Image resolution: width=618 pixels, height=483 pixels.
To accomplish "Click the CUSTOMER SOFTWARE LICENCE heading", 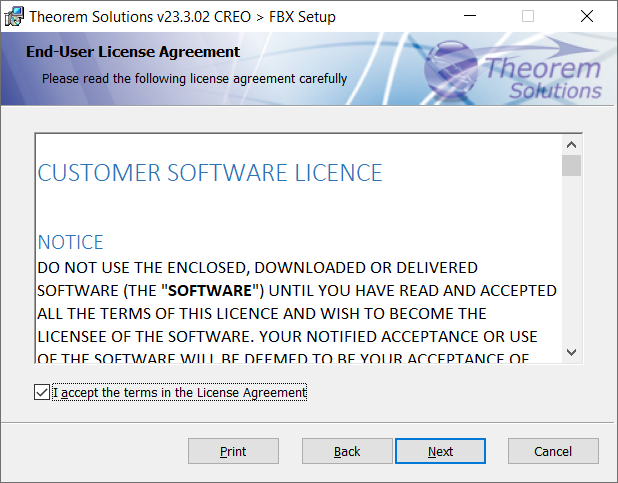I will pyautogui.click(x=210, y=173).
